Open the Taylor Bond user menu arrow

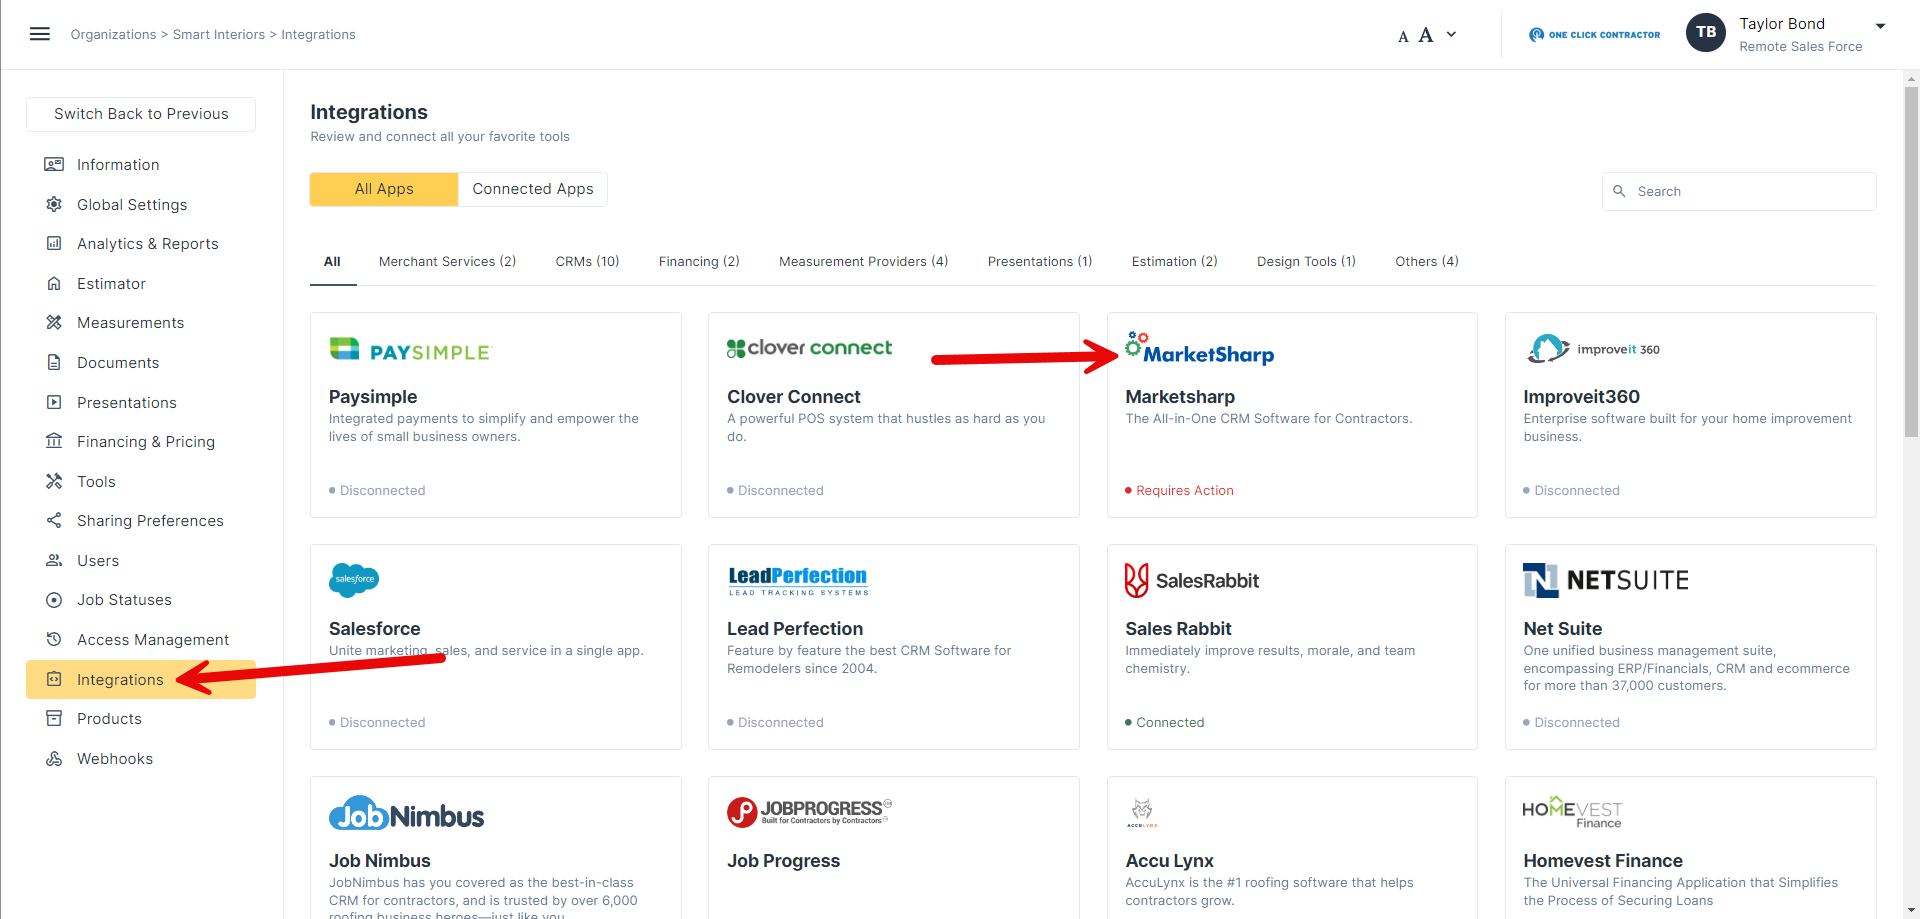[x=1880, y=26]
